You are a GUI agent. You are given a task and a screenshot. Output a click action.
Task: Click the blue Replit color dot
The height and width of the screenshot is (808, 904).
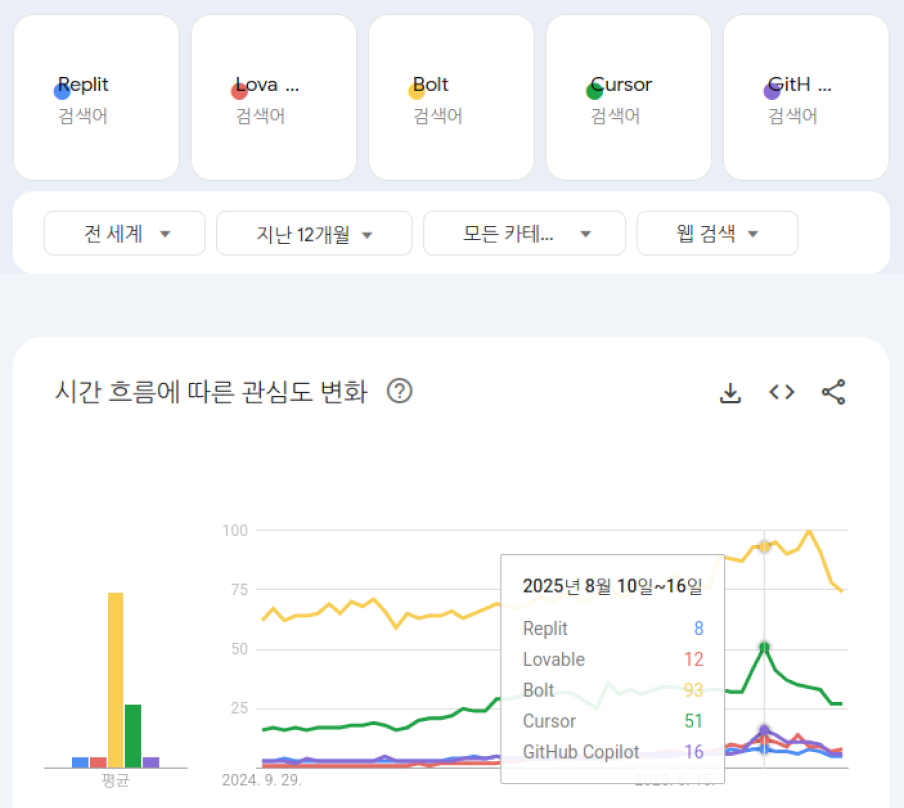pos(62,91)
